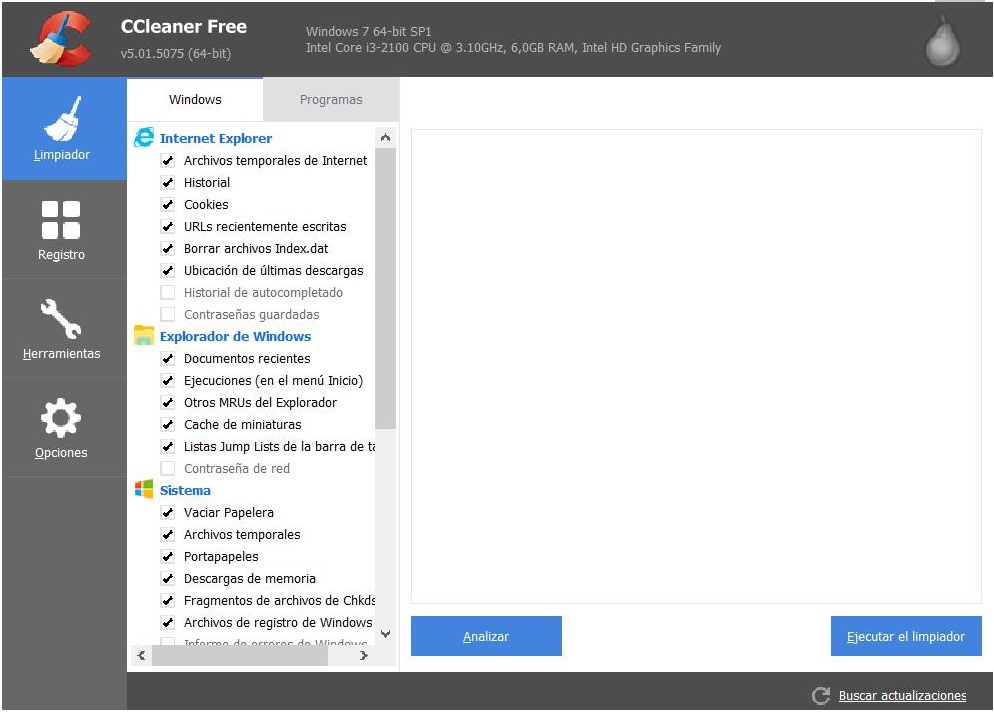
Task: Uncheck Portapapeles checkbox
Action: 167,556
